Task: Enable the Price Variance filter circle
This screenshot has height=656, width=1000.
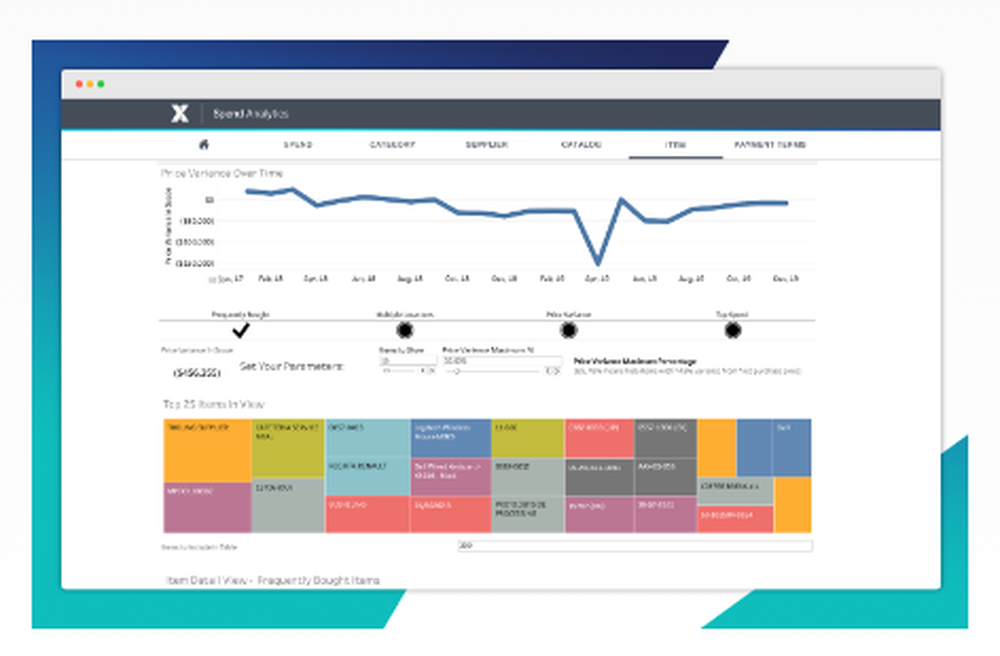Action: coord(568,330)
